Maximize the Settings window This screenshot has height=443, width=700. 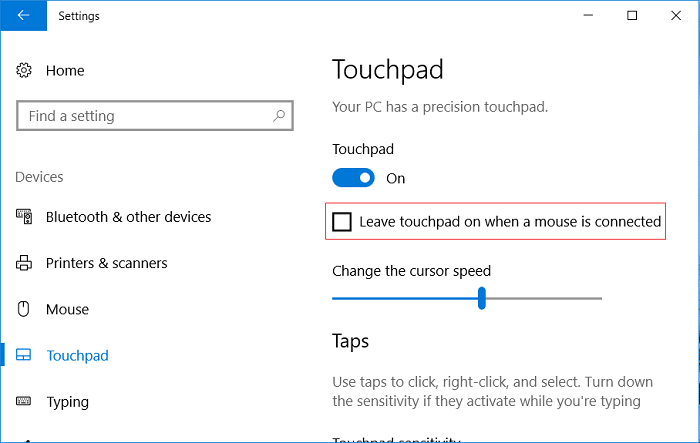pos(632,16)
